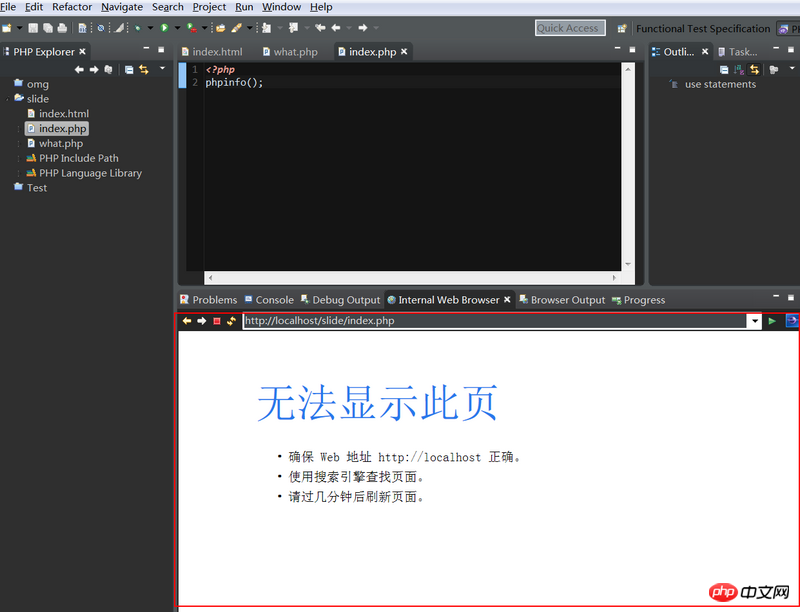This screenshot has height=612, width=800.
Task: Open the Progress tab
Action: pos(639,300)
